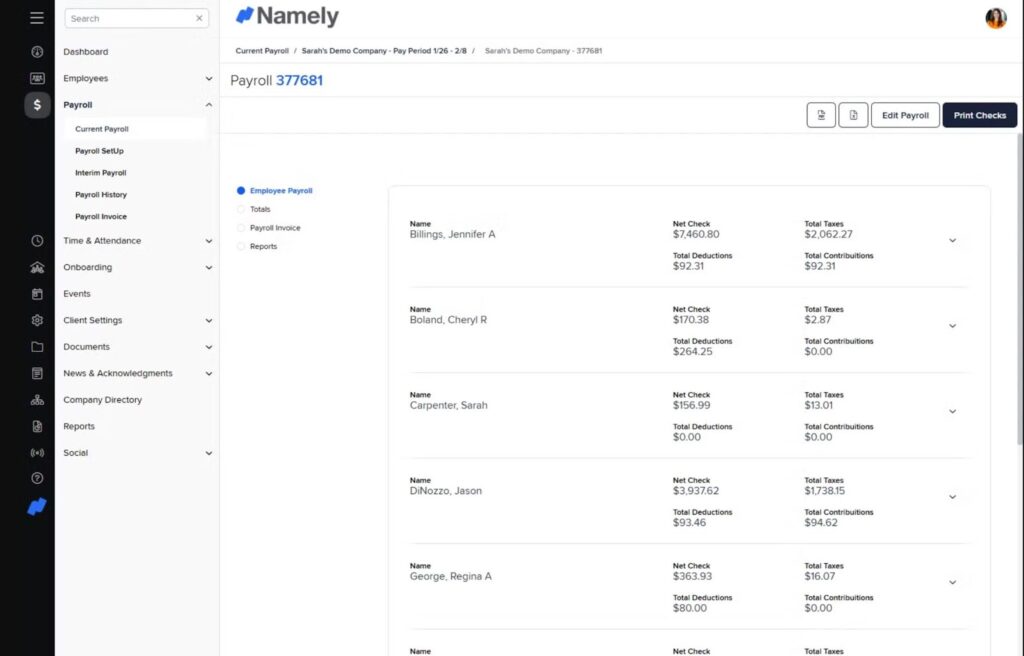The image size is (1024, 656).
Task: Click Billings net check $7,460.80
Action: (696, 234)
